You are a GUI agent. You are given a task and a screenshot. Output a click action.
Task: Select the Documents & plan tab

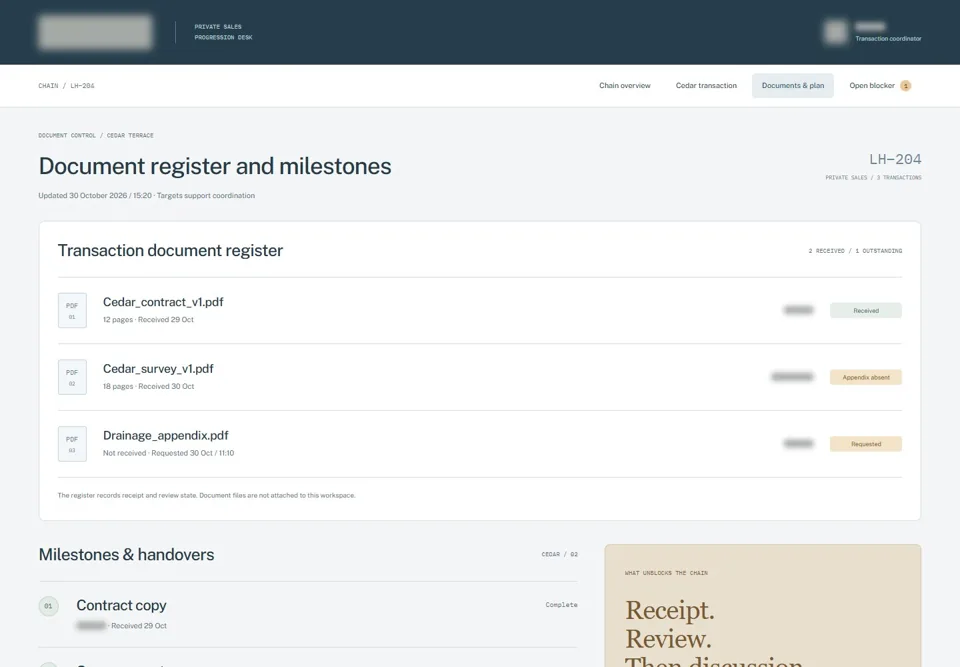point(792,86)
